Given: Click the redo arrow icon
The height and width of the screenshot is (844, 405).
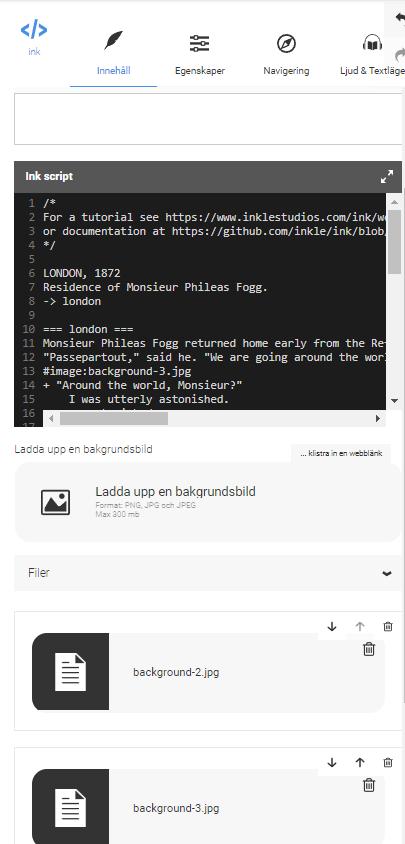Looking at the screenshot, I should (399, 54).
